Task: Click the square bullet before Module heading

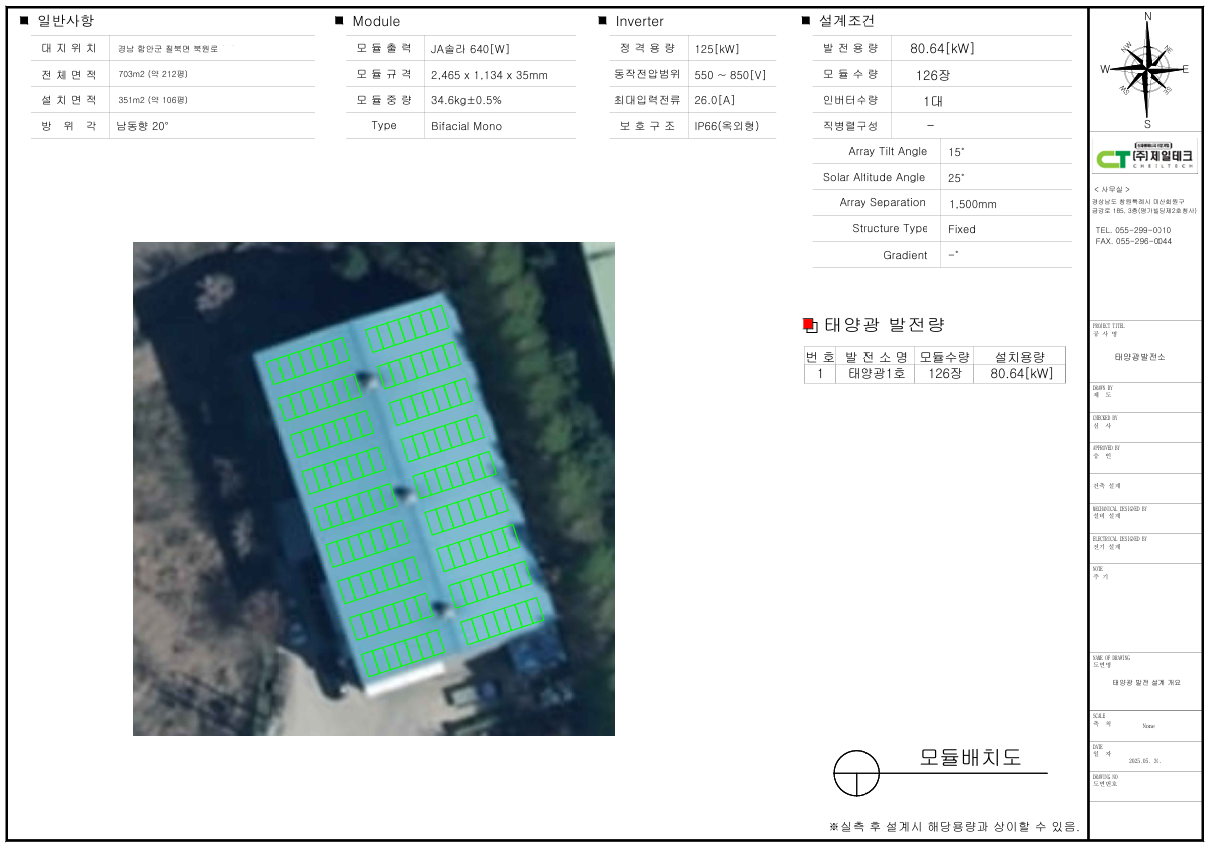Action: coord(340,21)
